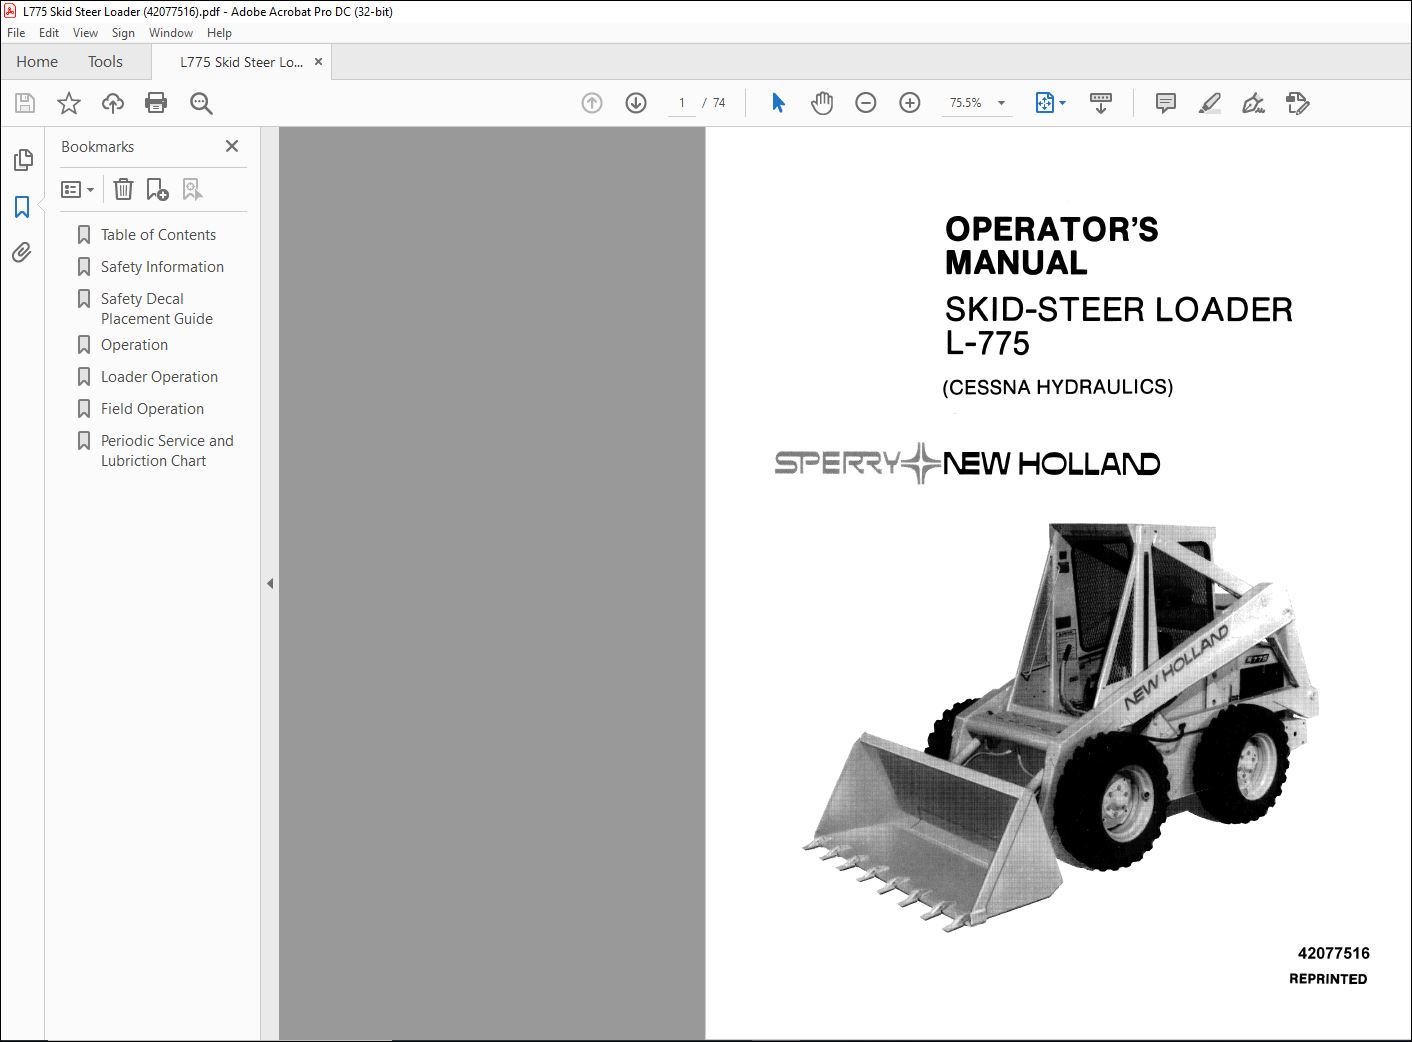Click the current page number field
This screenshot has width=1412, height=1042.
point(682,103)
